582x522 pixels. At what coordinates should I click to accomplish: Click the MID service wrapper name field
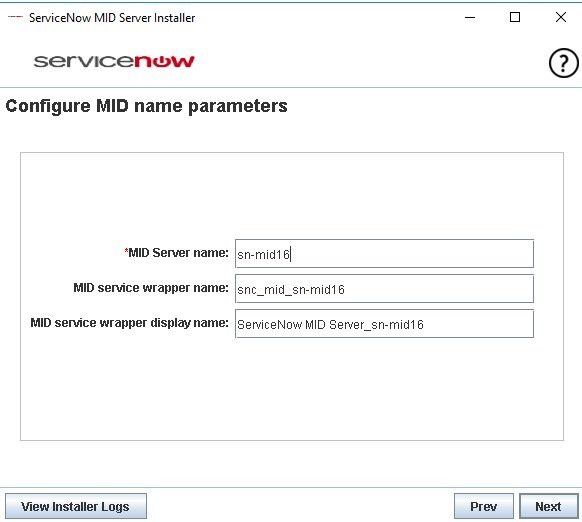pos(384,289)
